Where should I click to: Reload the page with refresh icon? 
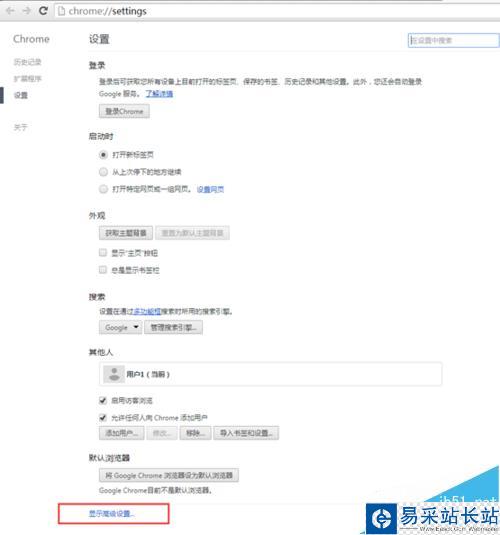(x=43, y=11)
